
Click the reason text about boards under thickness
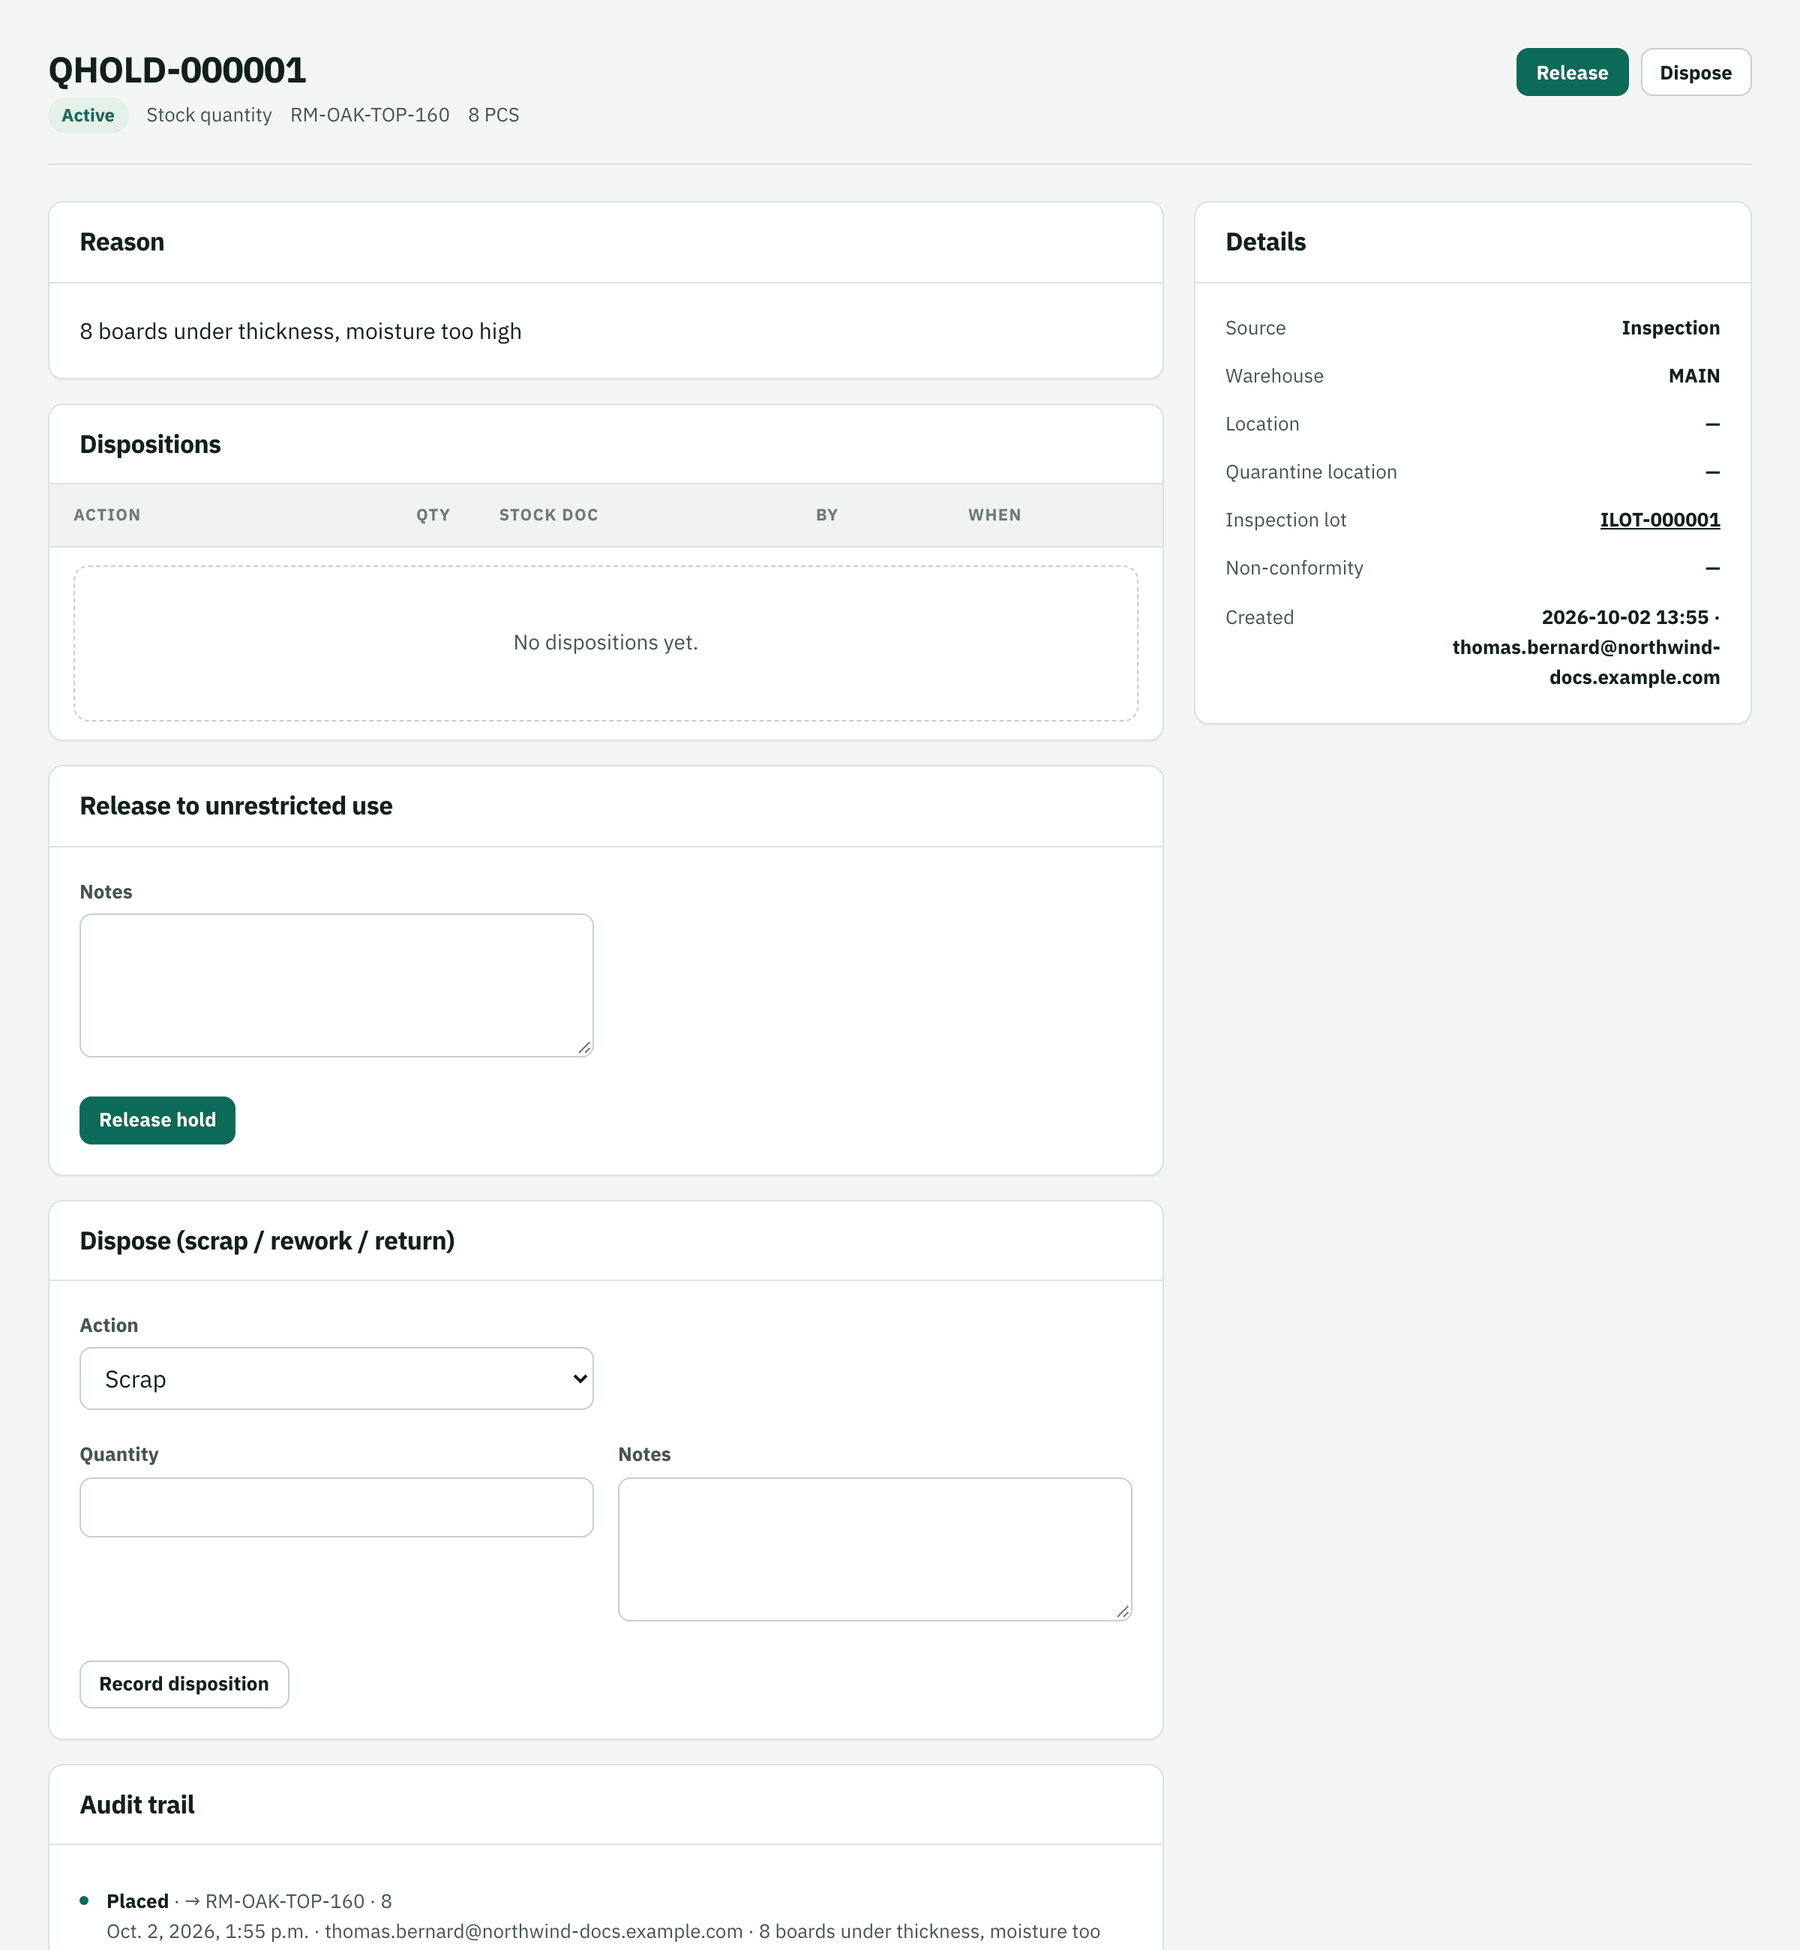pyautogui.click(x=301, y=331)
